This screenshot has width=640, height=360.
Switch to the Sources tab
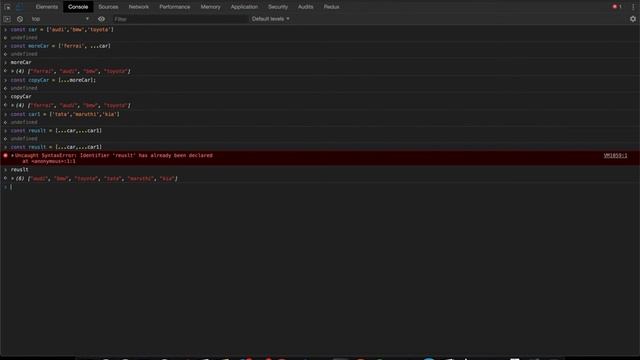tap(108, 7)
